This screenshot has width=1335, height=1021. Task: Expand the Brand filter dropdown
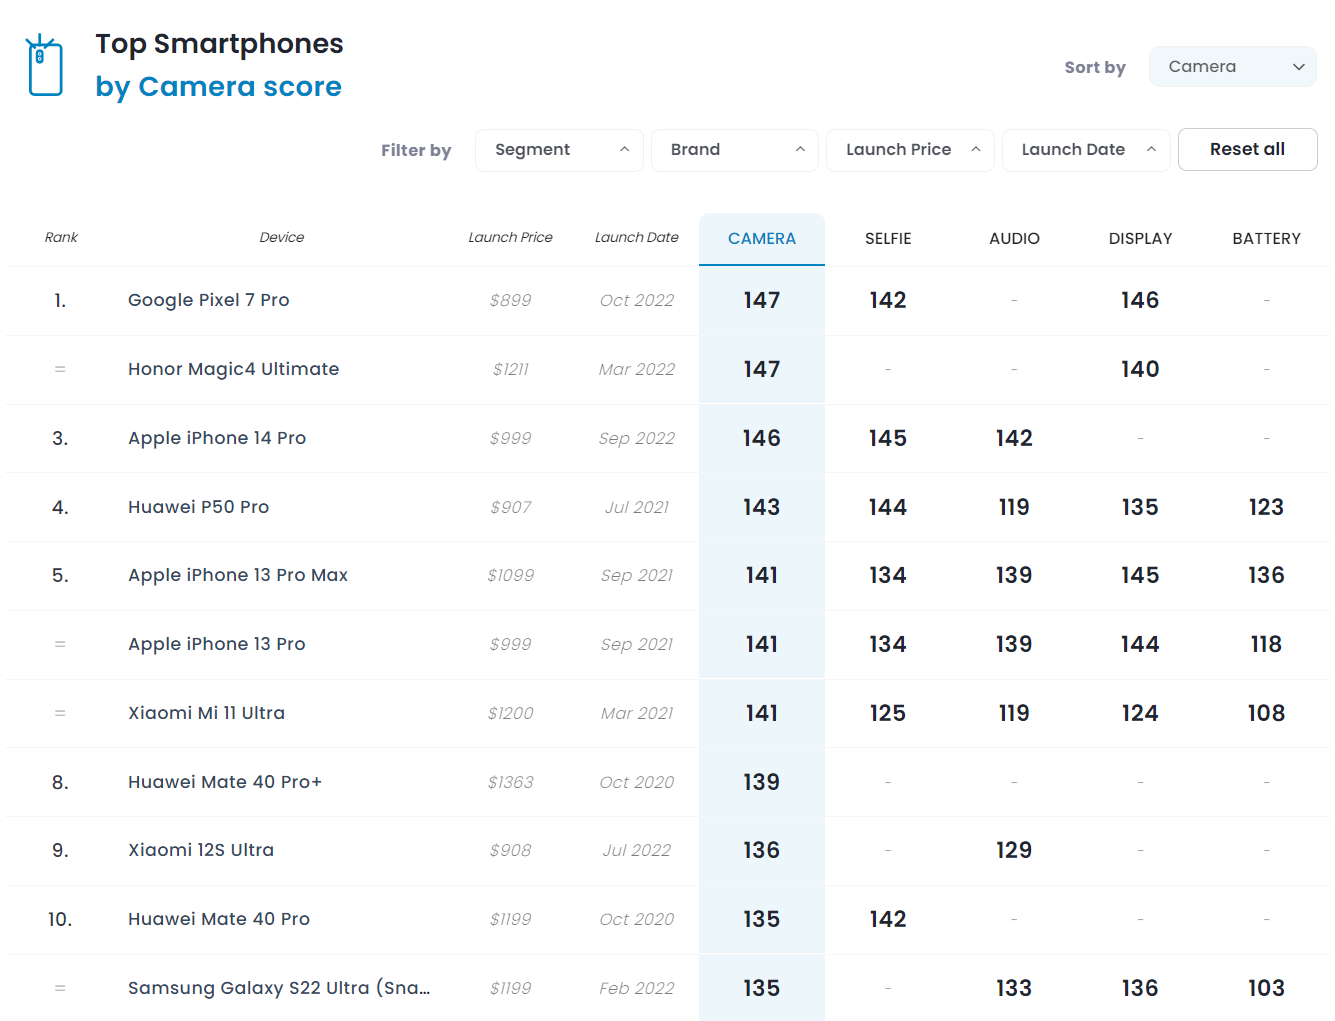coord(735,150)
